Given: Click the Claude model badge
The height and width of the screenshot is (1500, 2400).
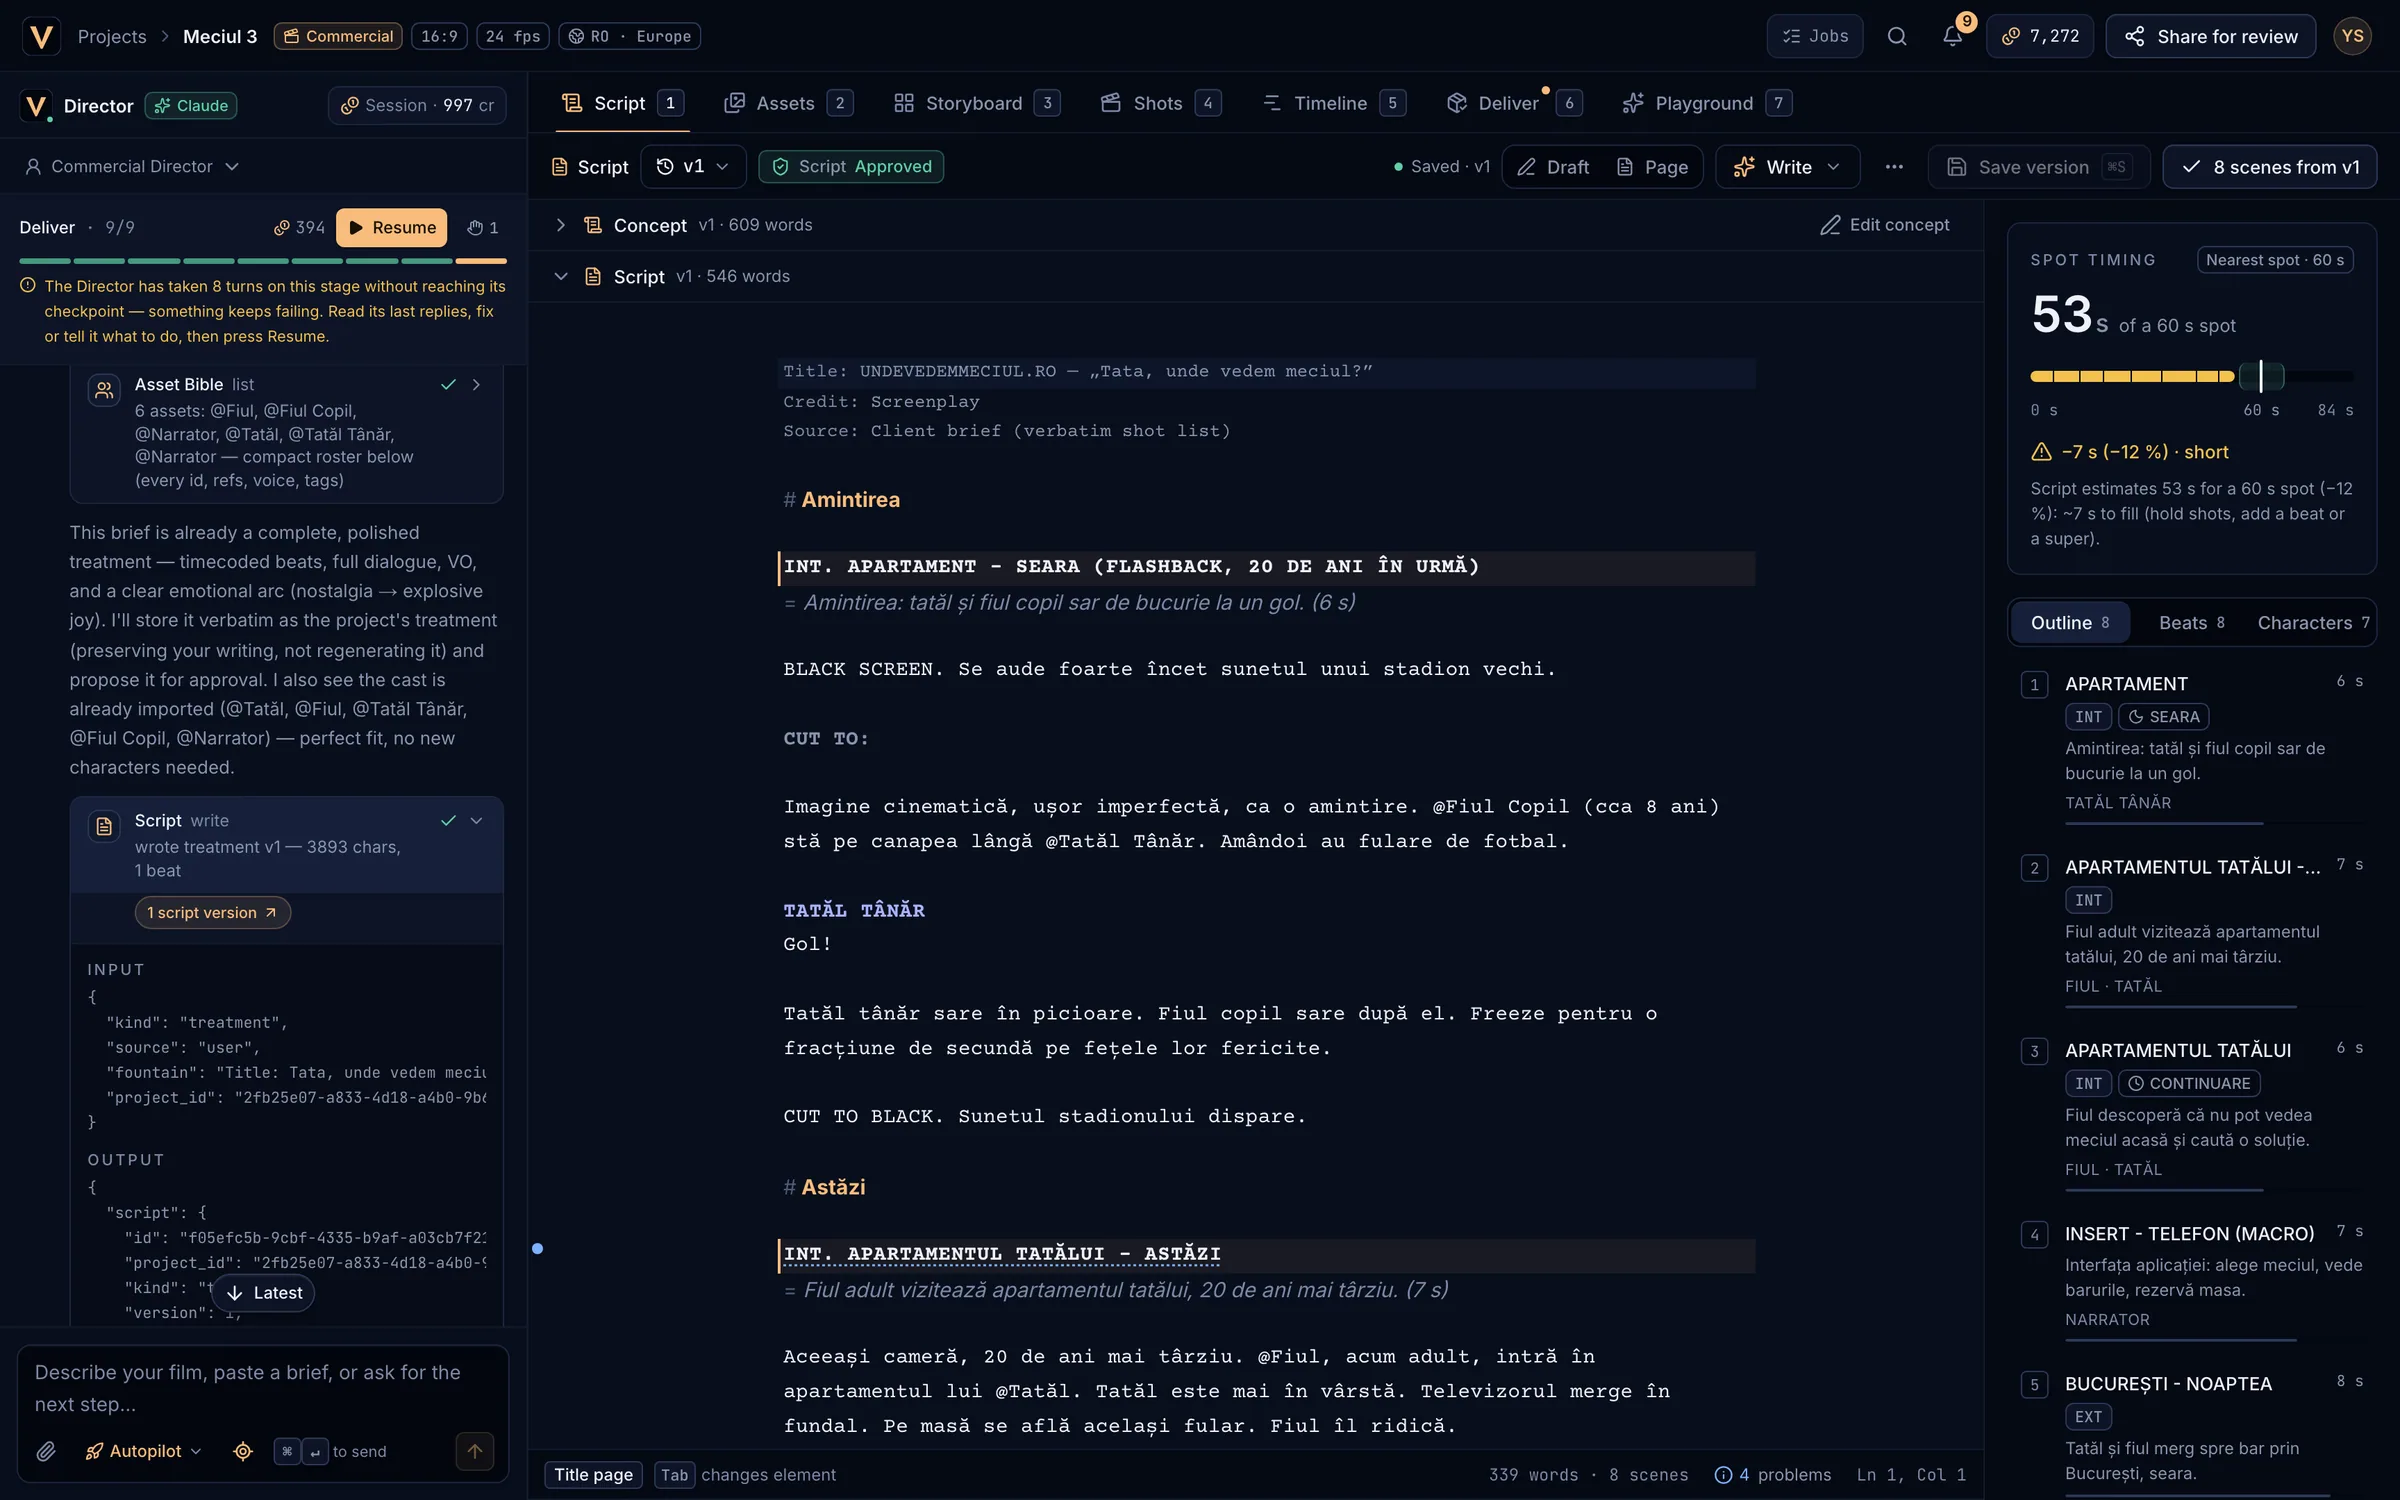Looking at the screenshot, I should point(191,106).
